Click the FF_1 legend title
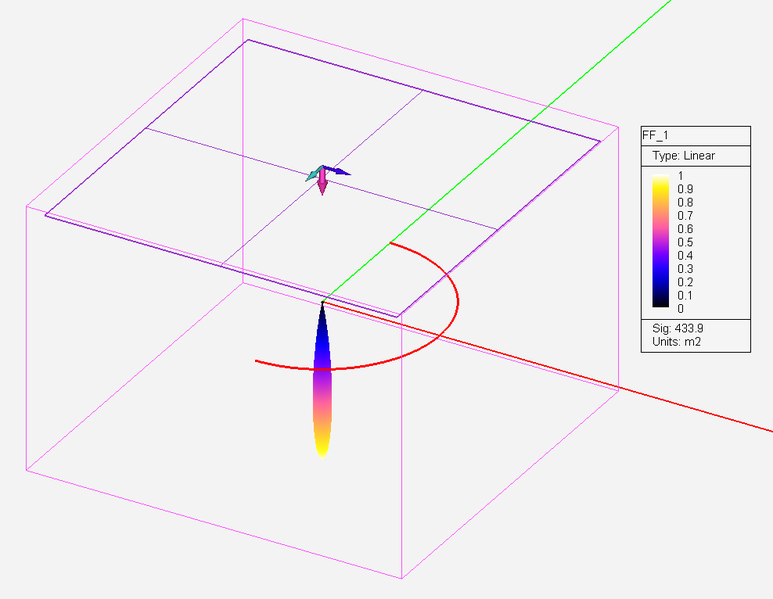Screen dimensions: 773x599 (655, 136)
